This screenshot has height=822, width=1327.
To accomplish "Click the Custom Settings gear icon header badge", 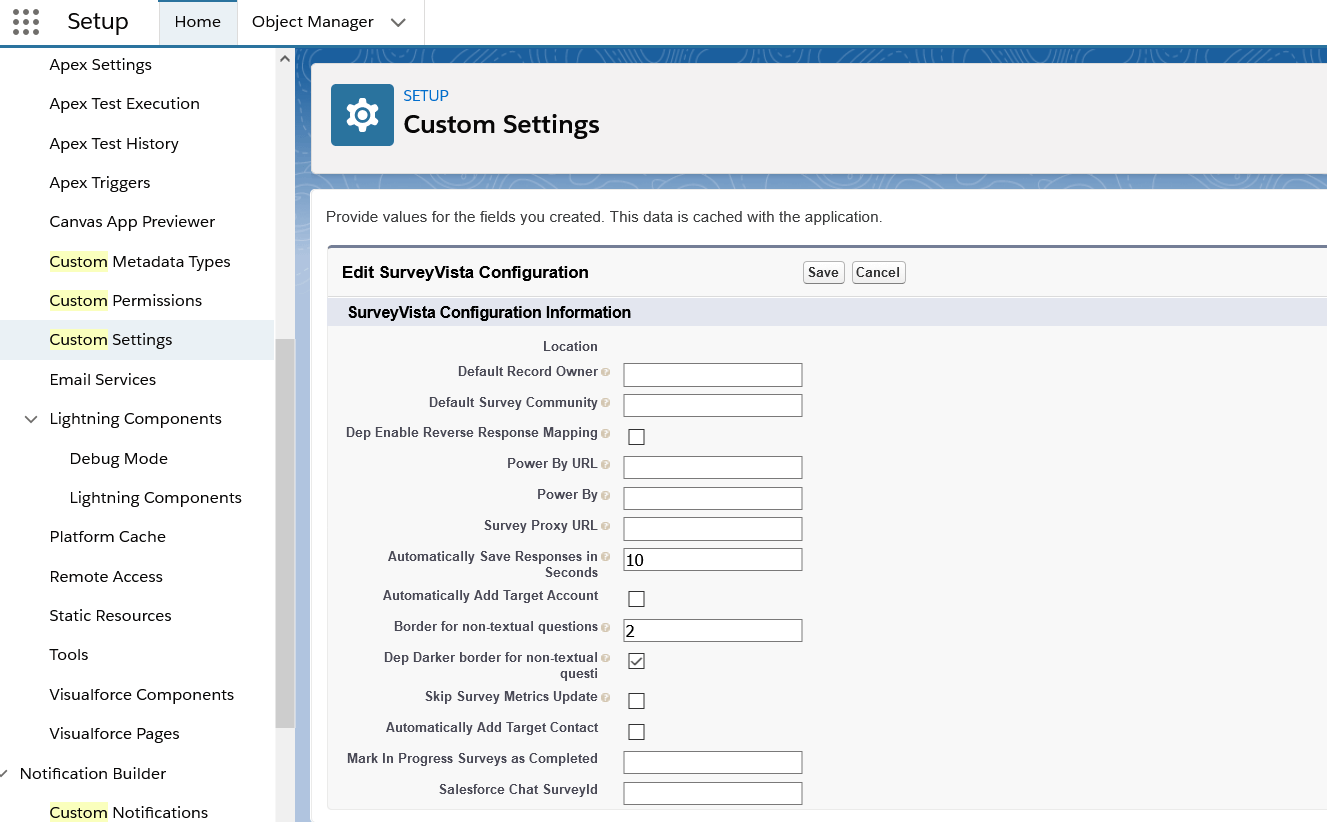I will point(362,114).
